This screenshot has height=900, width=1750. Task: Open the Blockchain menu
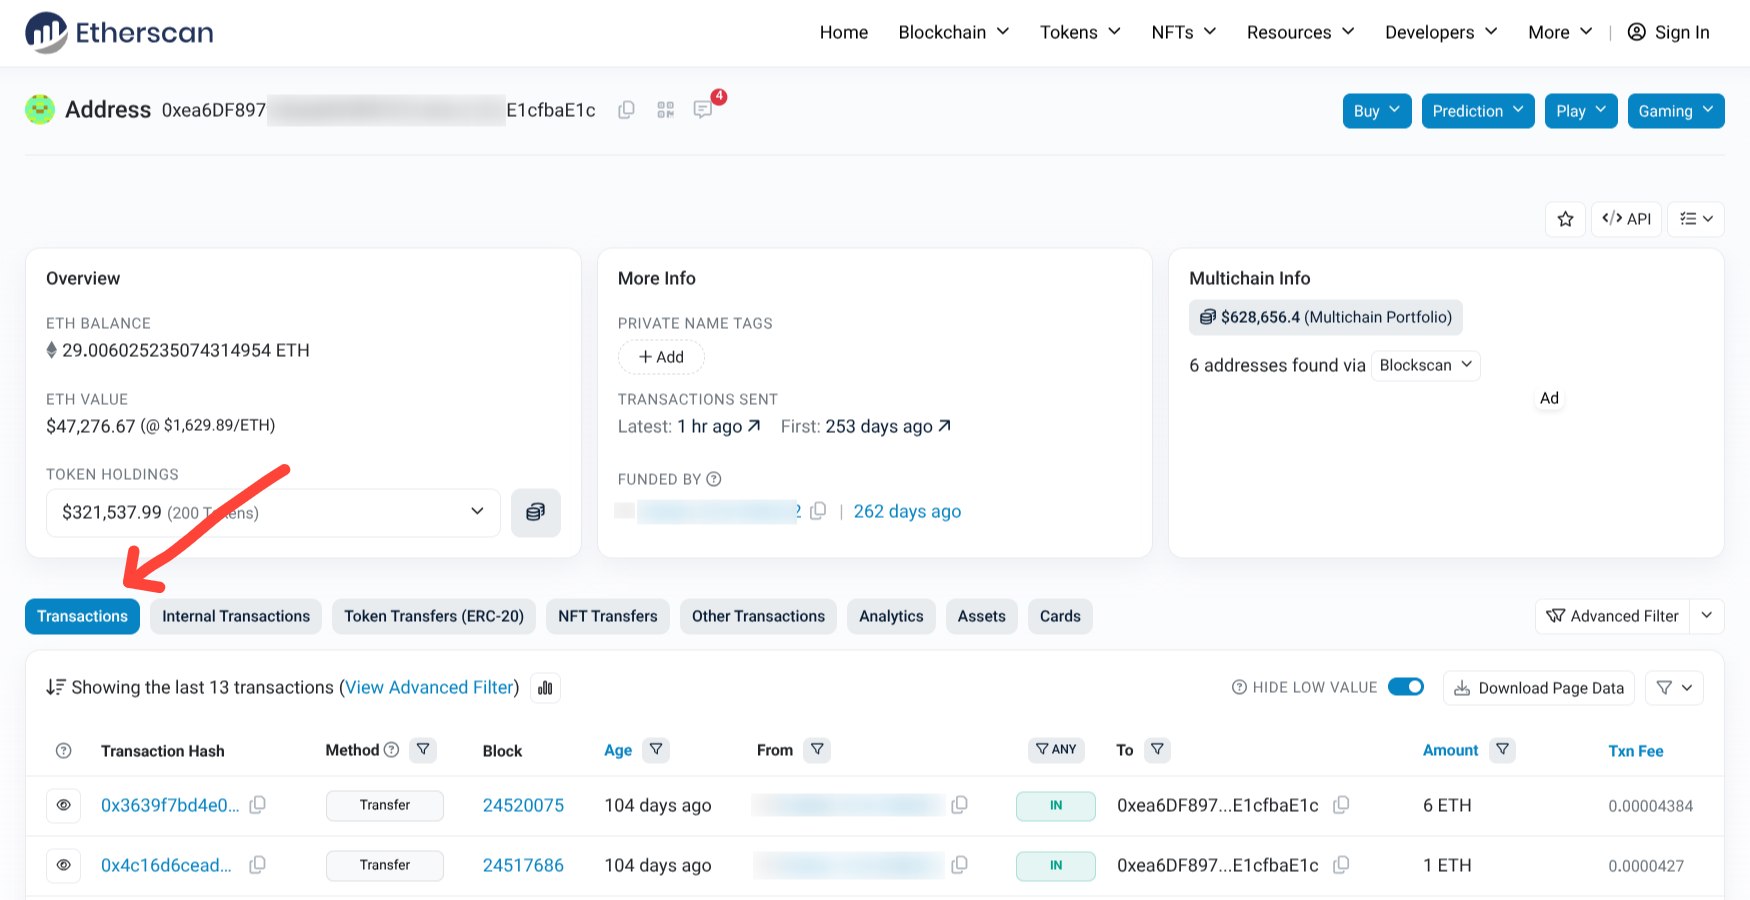point(954,33)
